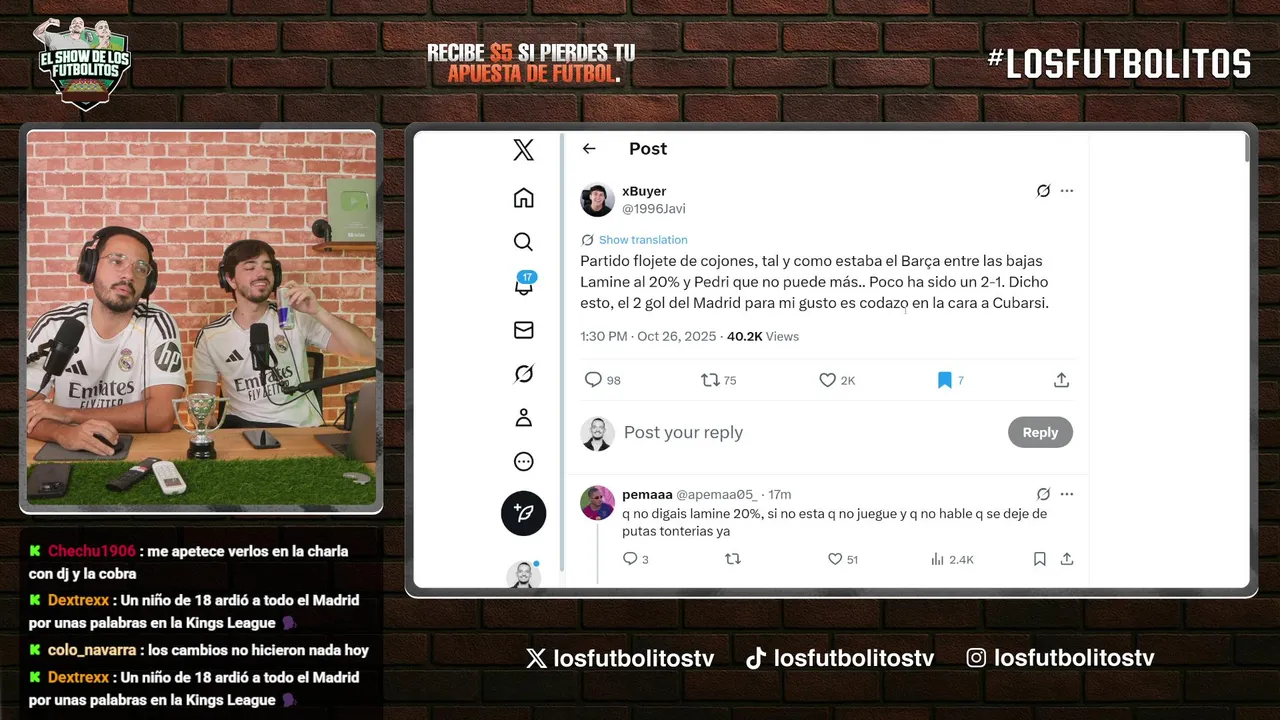Screen dimensions: 1280x720
Task: Repost the post with 75 reposts
Action: coord(719,380)
